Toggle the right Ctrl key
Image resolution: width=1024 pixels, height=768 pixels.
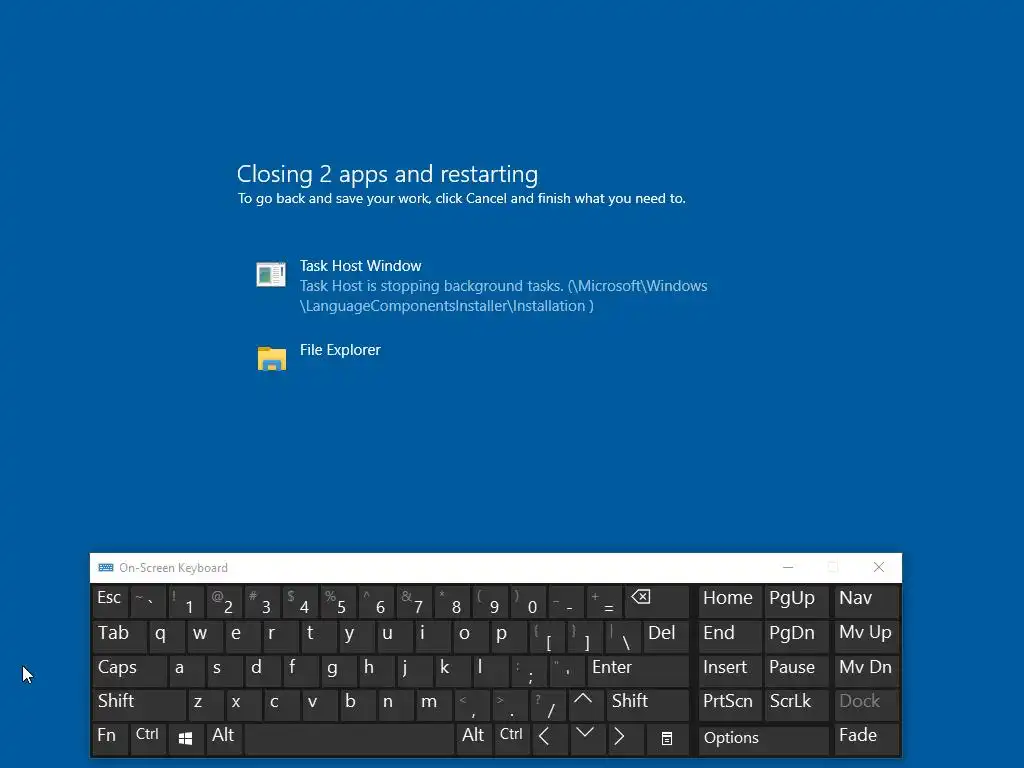pos(511,739)
